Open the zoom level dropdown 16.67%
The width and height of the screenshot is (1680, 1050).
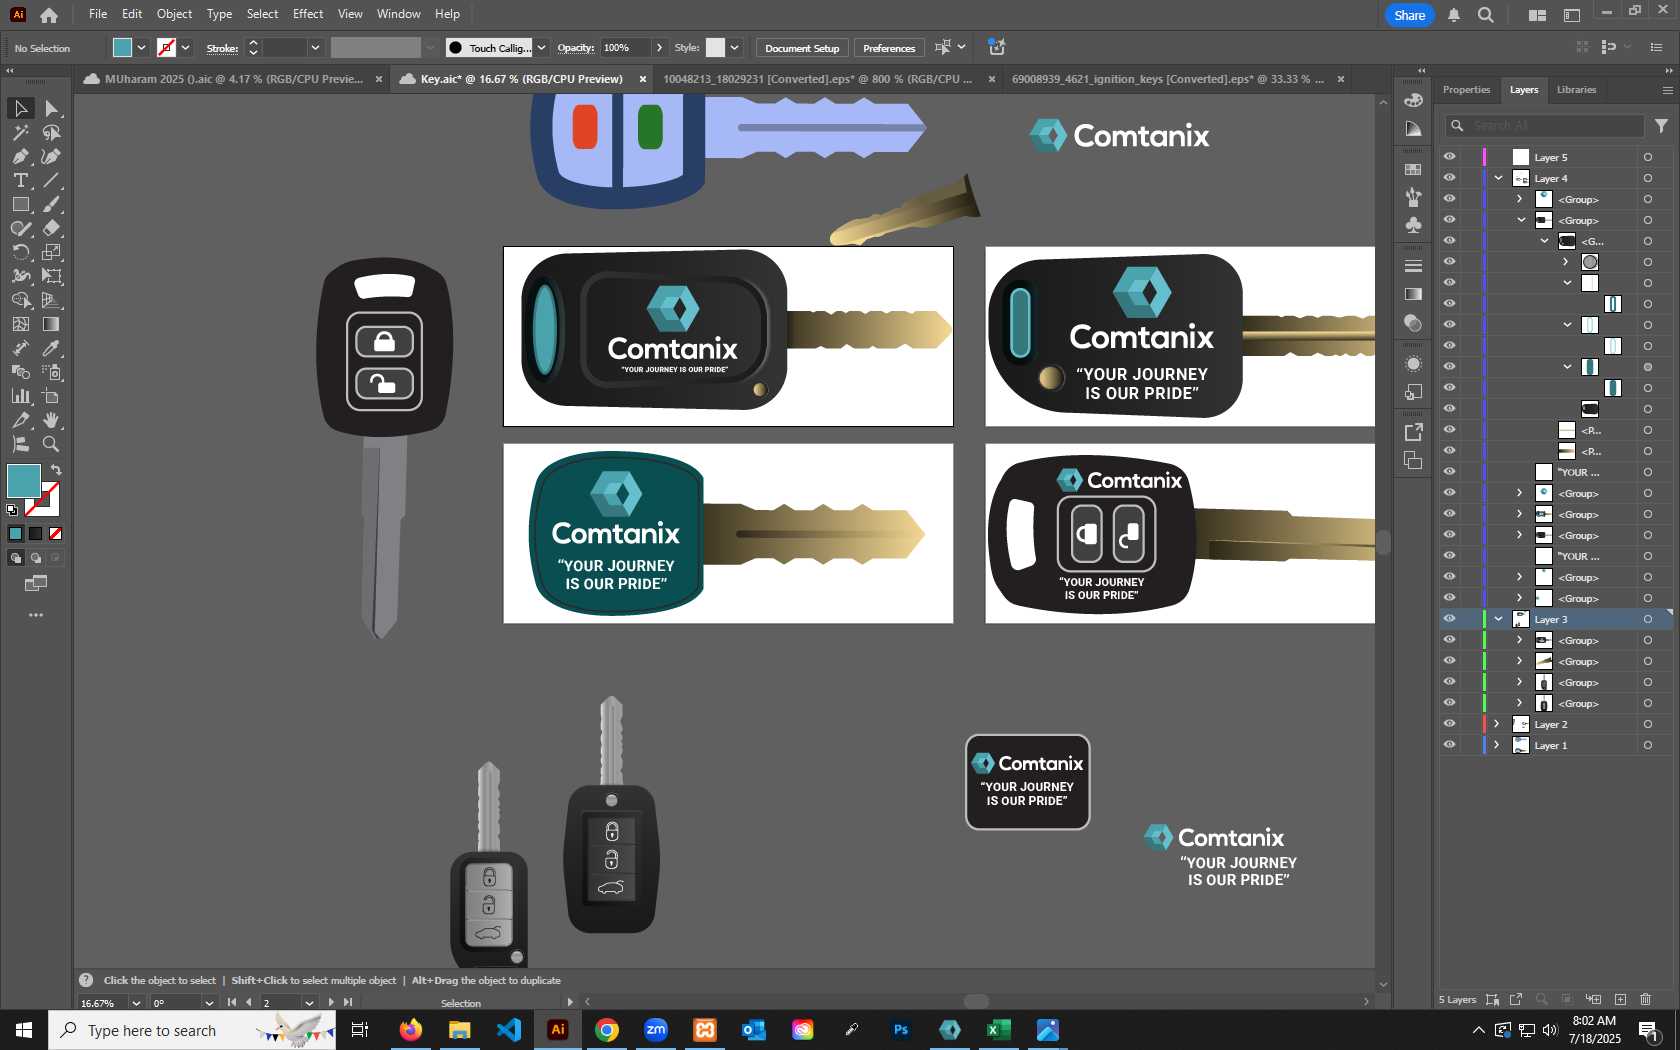(x=136, y=1003)
